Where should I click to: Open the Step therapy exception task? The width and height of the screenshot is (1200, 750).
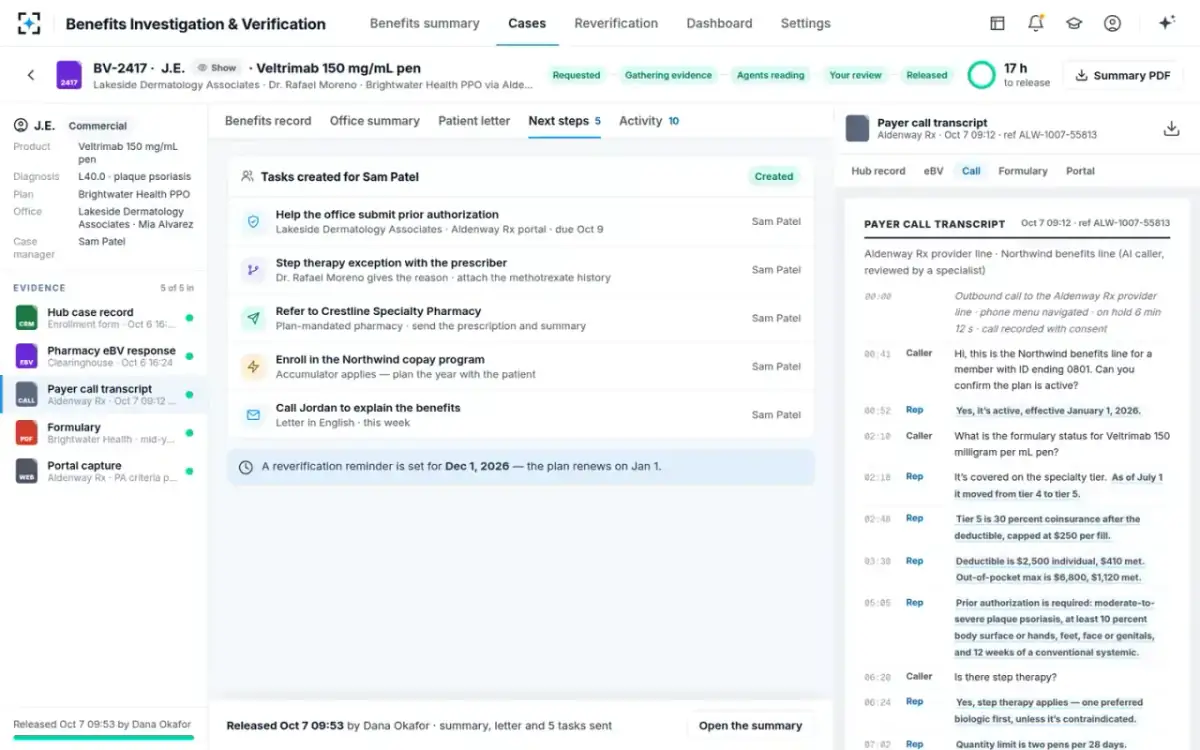521,270
